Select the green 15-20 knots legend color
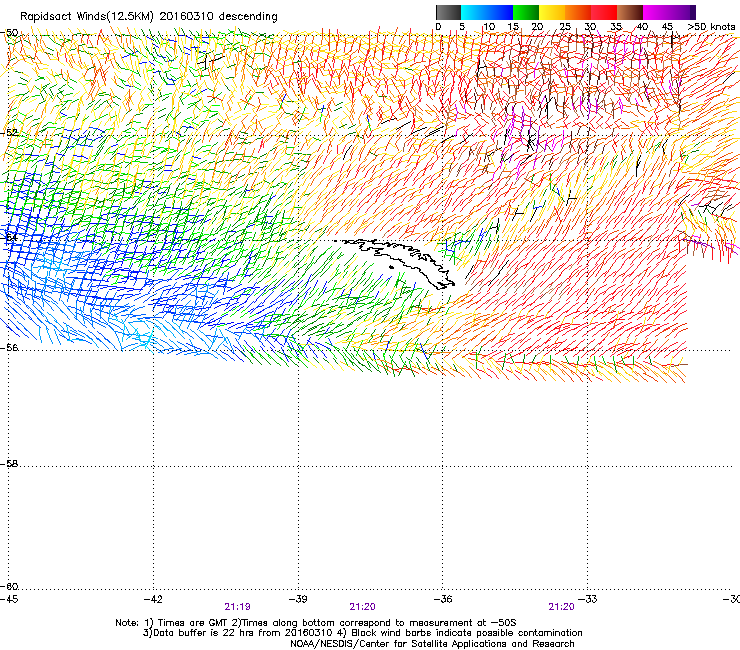Viewport: 740px width, 650px height. (526, 12)
